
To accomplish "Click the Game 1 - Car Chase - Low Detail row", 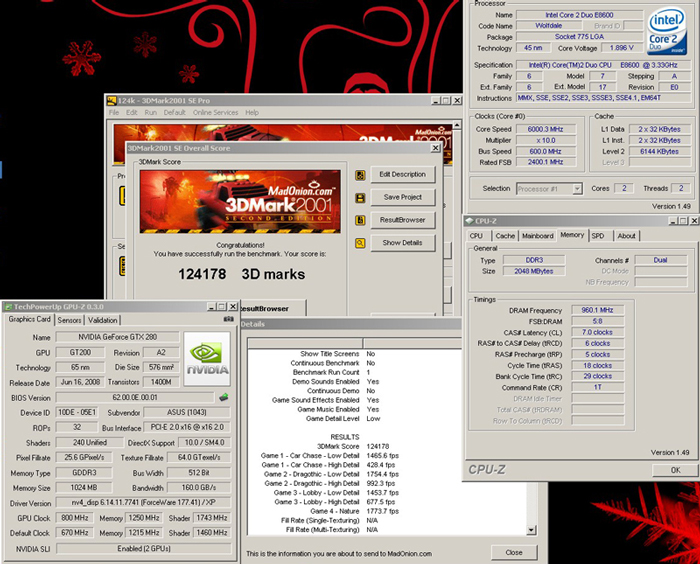I will (329, 455).
